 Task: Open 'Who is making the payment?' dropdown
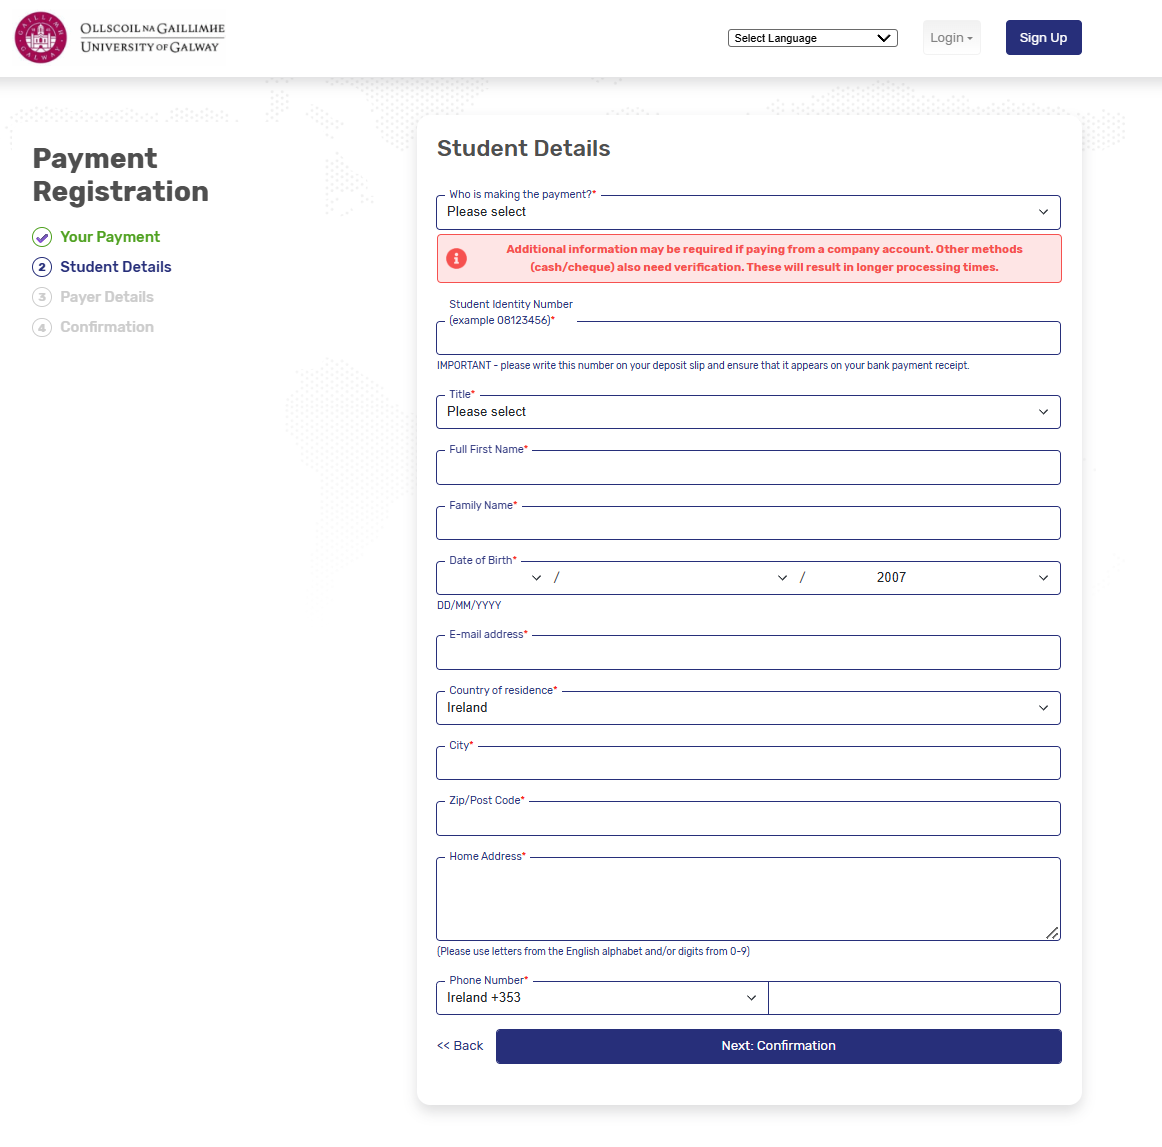pyautogui.click(x=748, y=213)
